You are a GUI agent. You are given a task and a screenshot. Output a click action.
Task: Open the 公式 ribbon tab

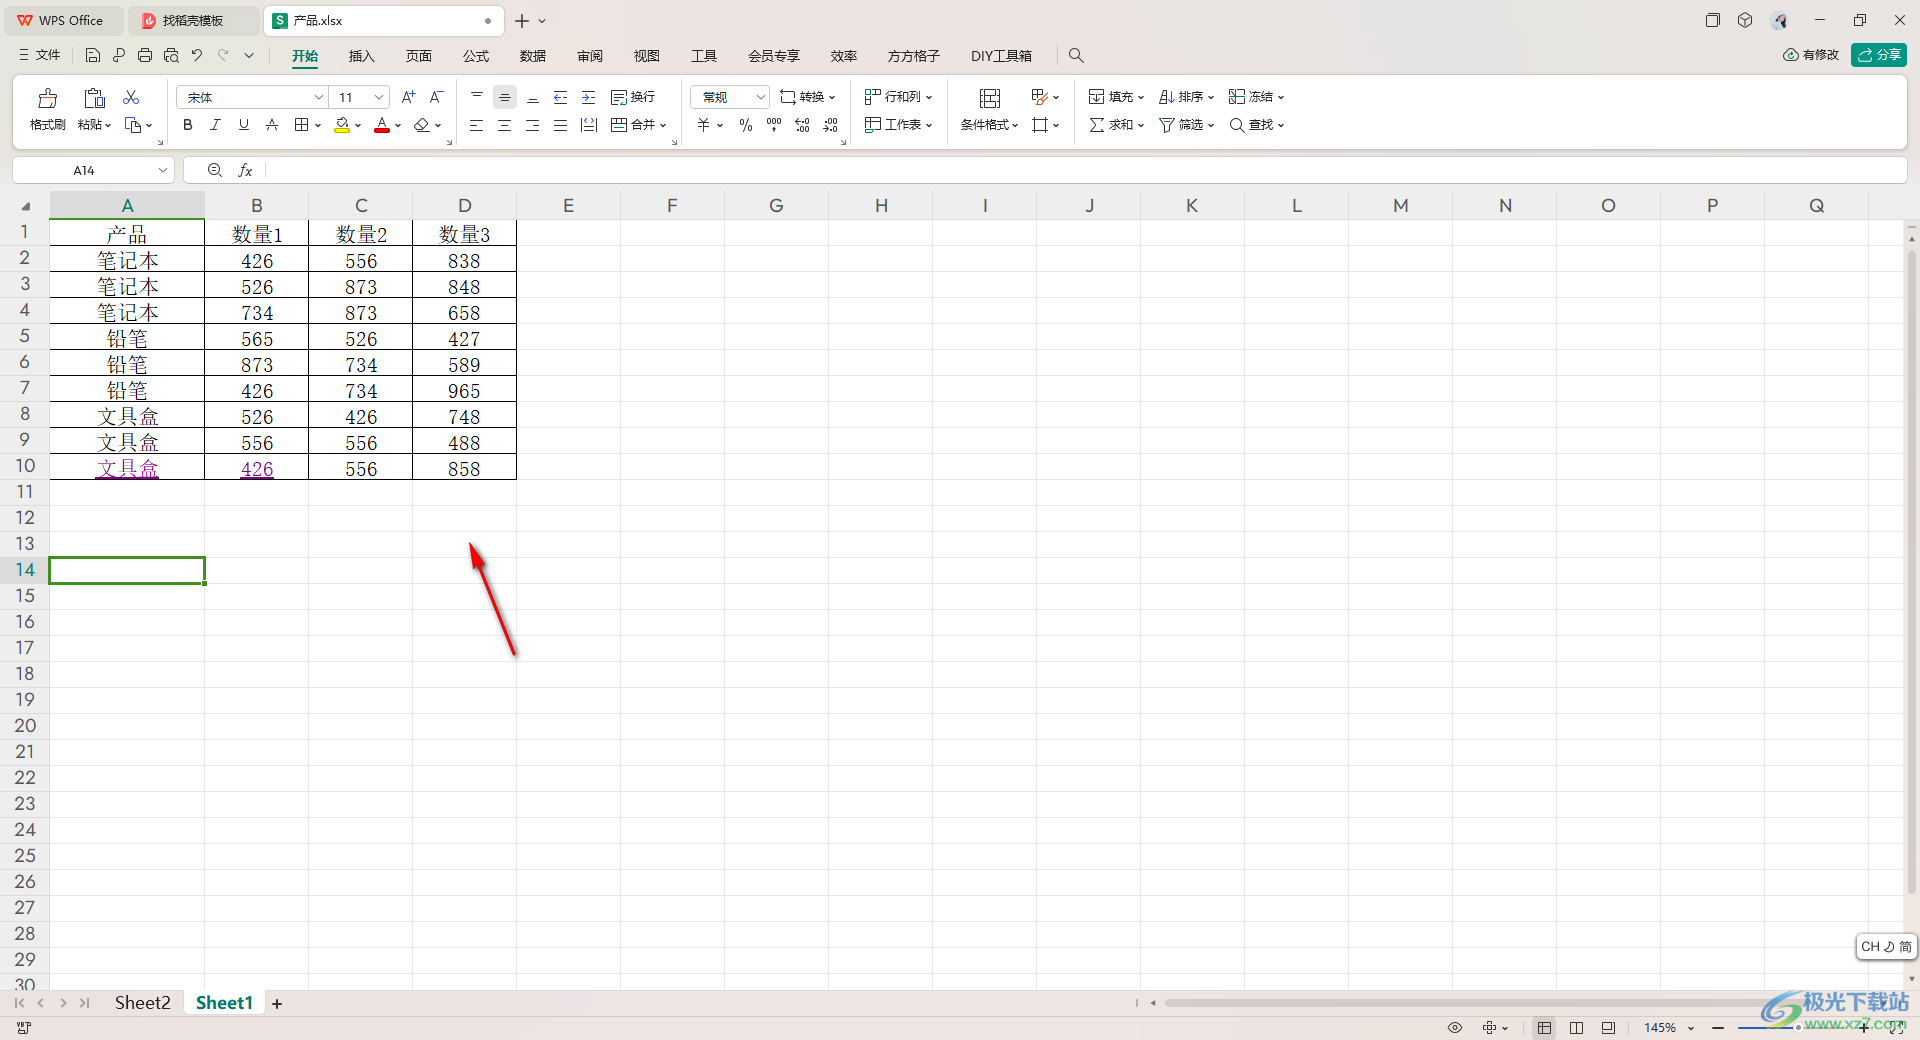tap(476, 56)
